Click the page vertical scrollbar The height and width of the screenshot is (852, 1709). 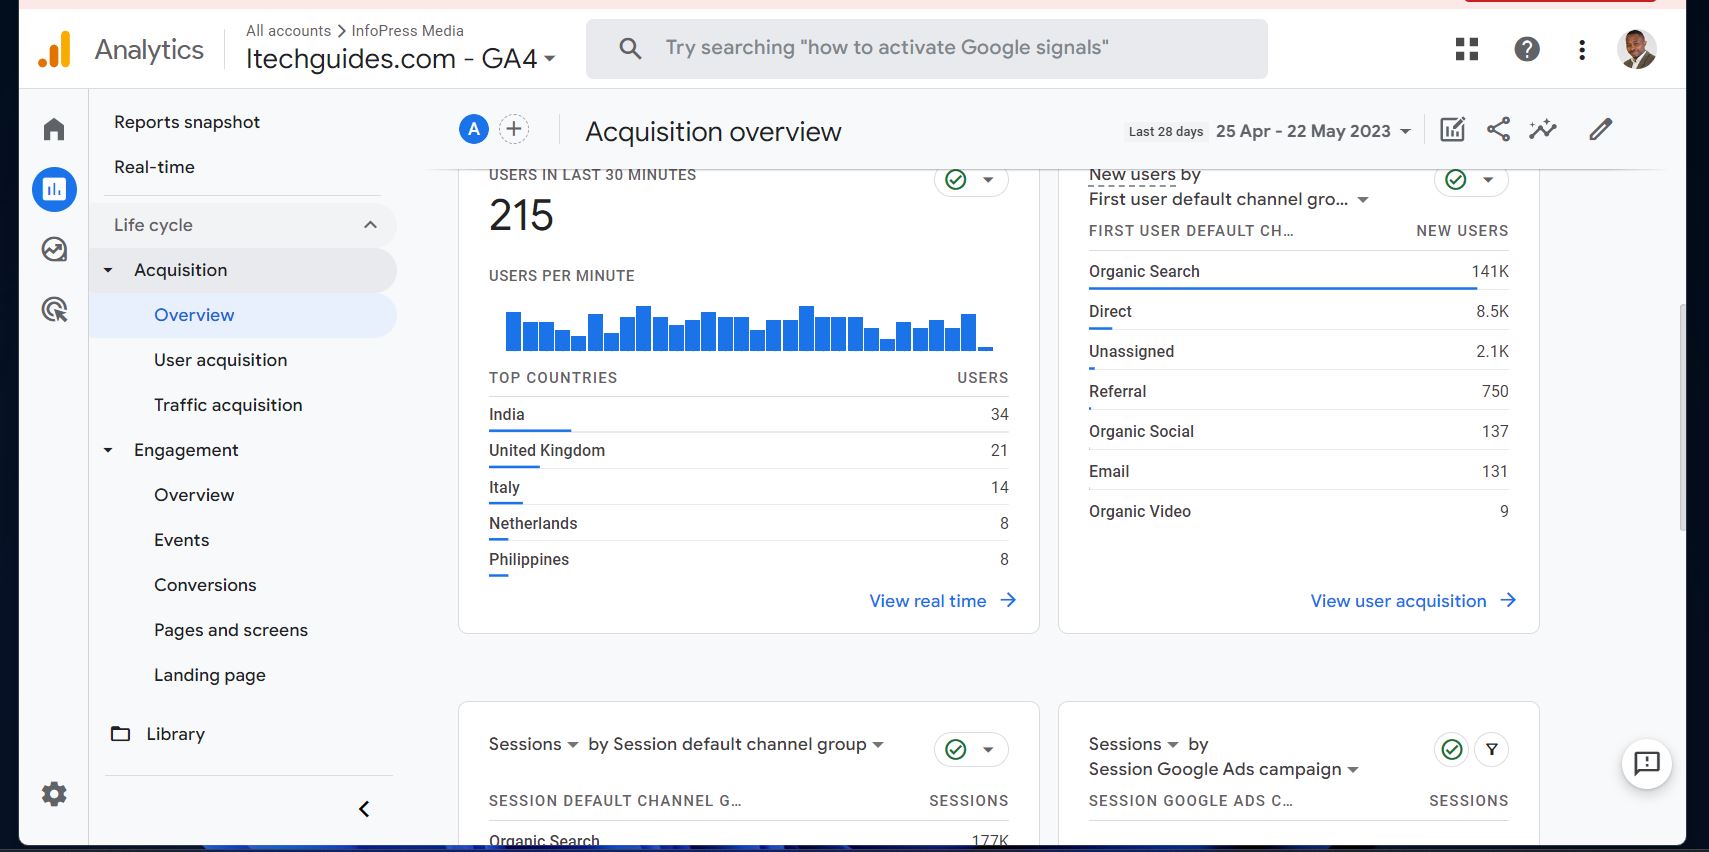(x=1682, y=417)
